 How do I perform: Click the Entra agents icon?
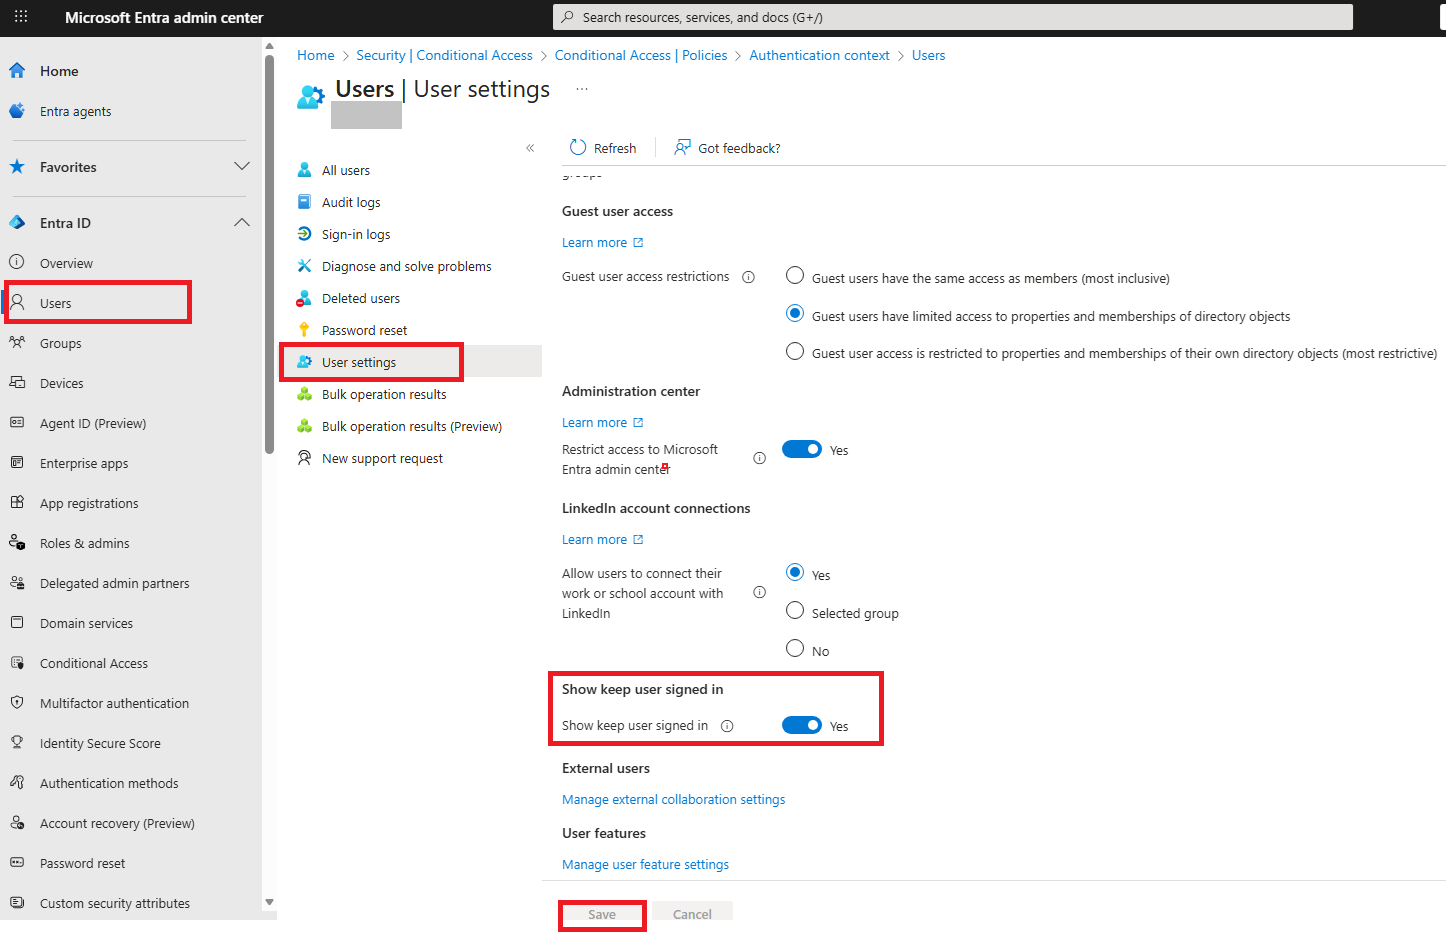(17, 111)
